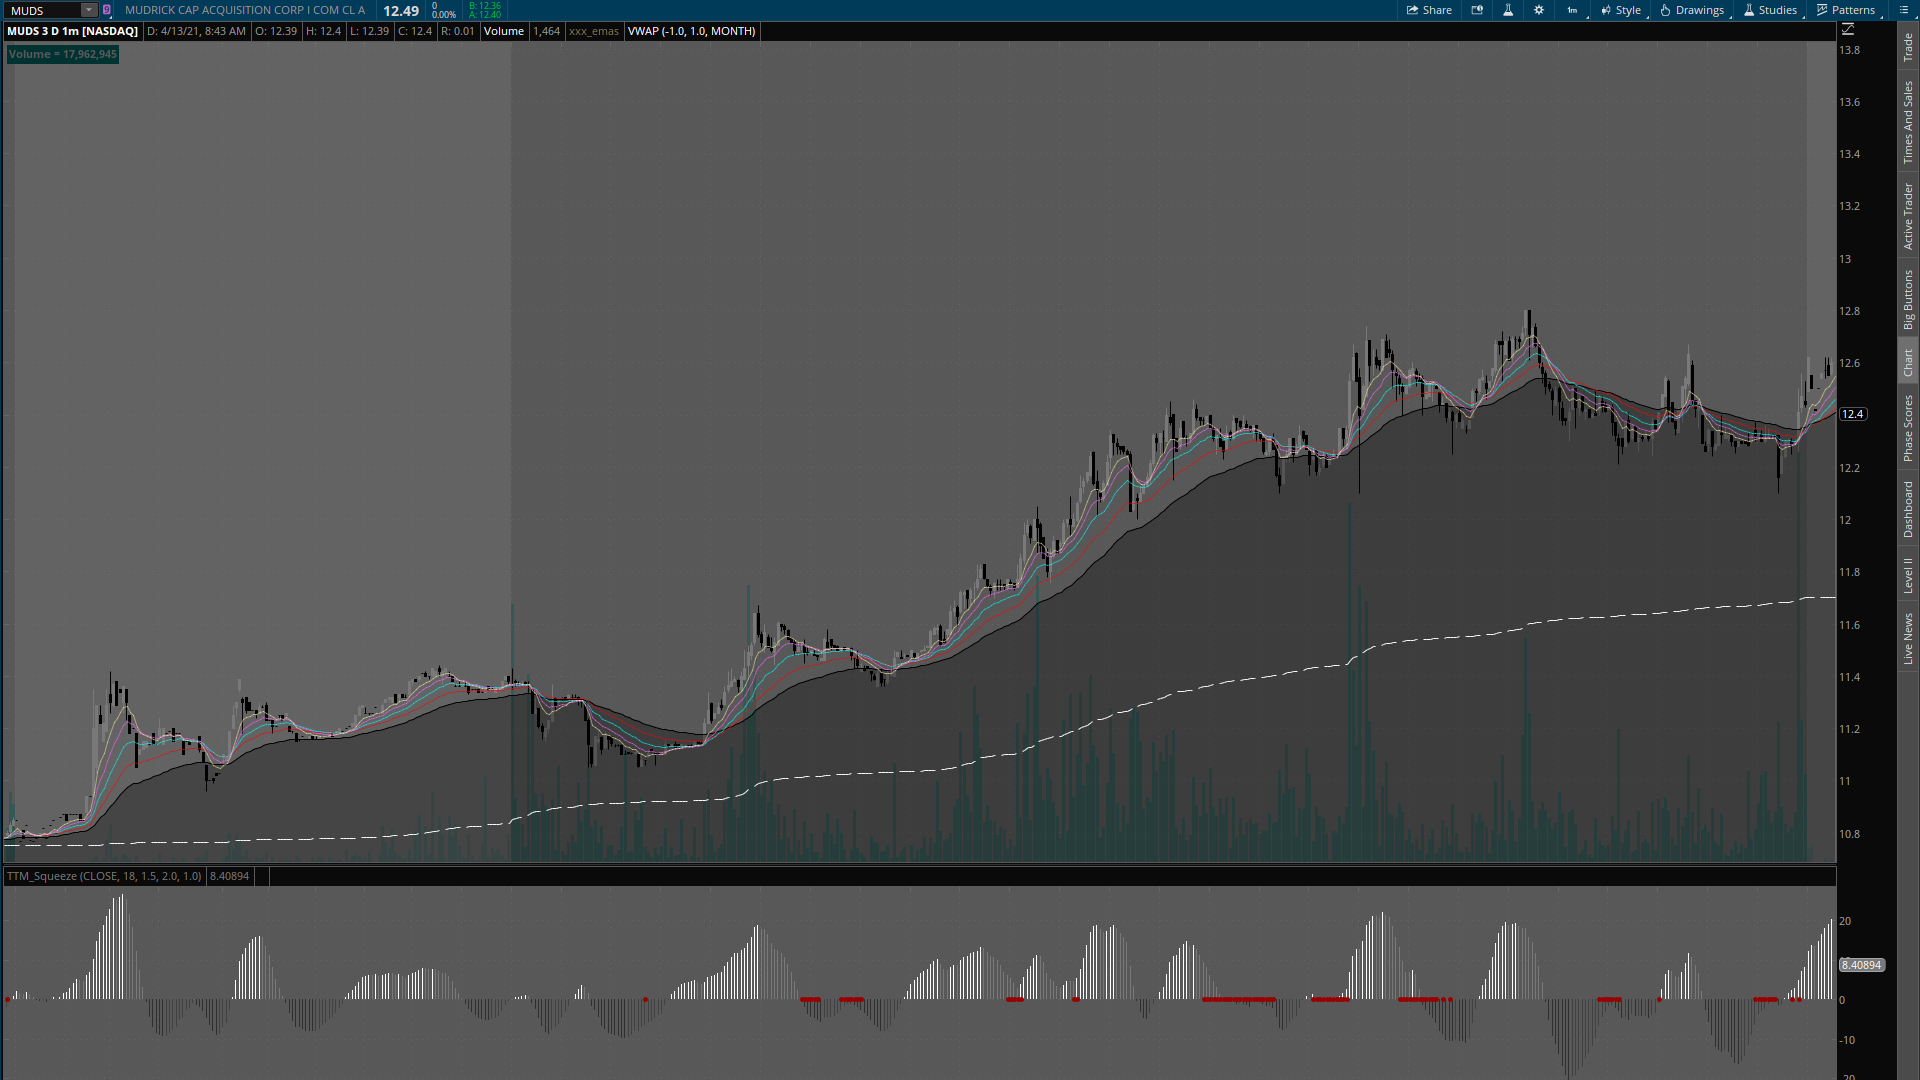Viewport: 1920px width, 1080px height.
Task: Open the Times And Sales tab
Action: pos(1908,122)
